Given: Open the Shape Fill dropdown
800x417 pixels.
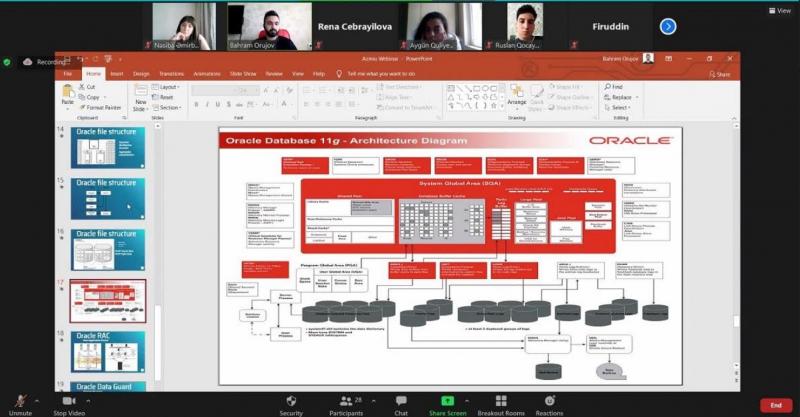Looking at the screenshot, I should (565, 87).
